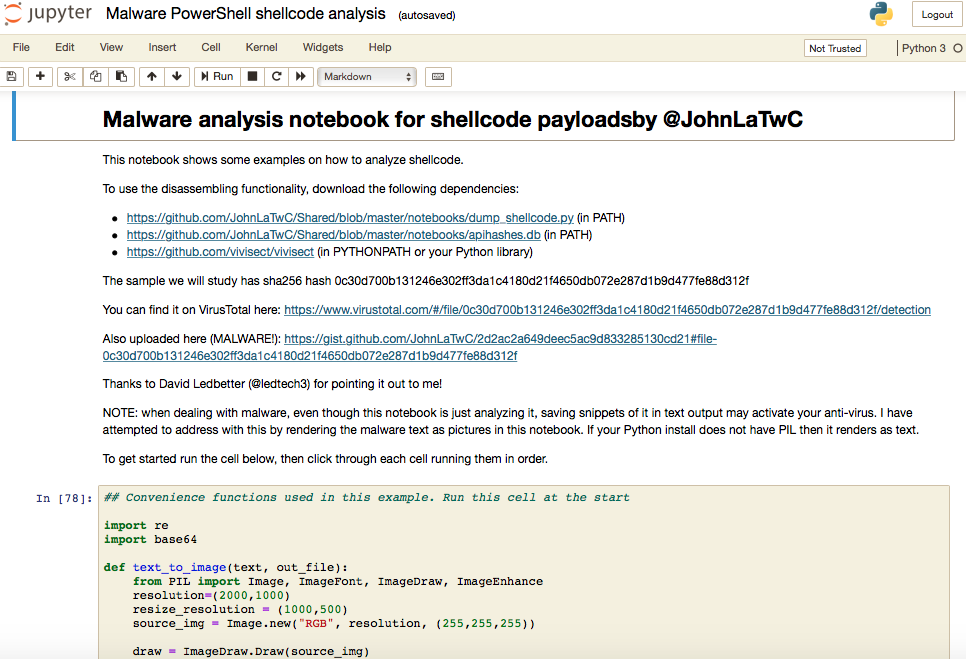Screen dimensions: 966x659
Task: Move selected cell up arrow
Action: tap(152, 76)
